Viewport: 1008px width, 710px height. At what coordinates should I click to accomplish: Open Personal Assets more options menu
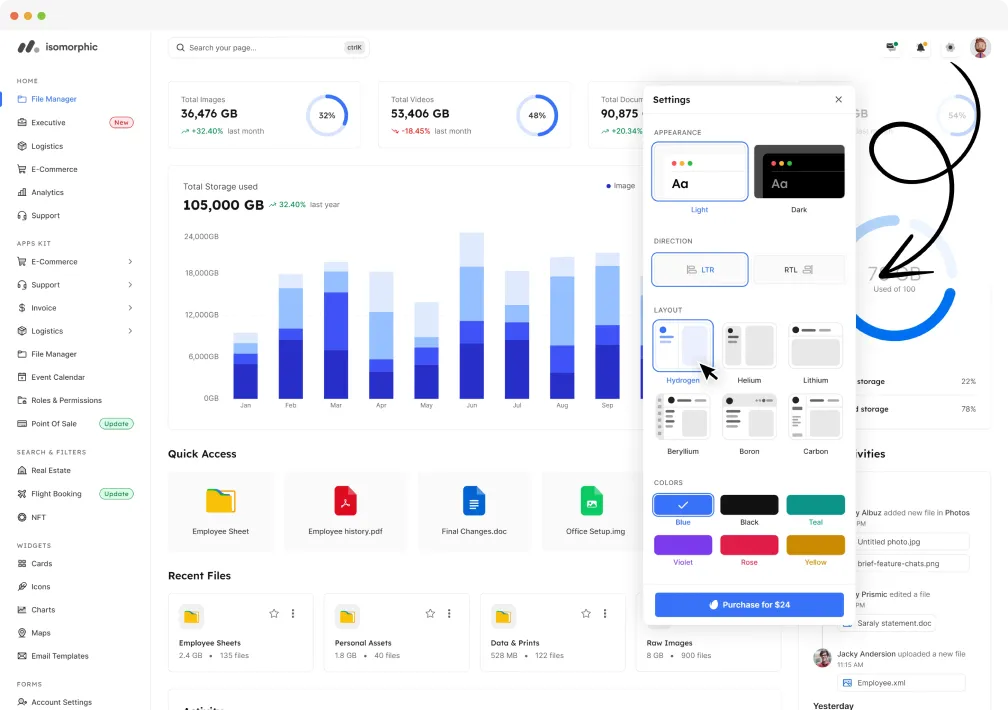point(449,614)
